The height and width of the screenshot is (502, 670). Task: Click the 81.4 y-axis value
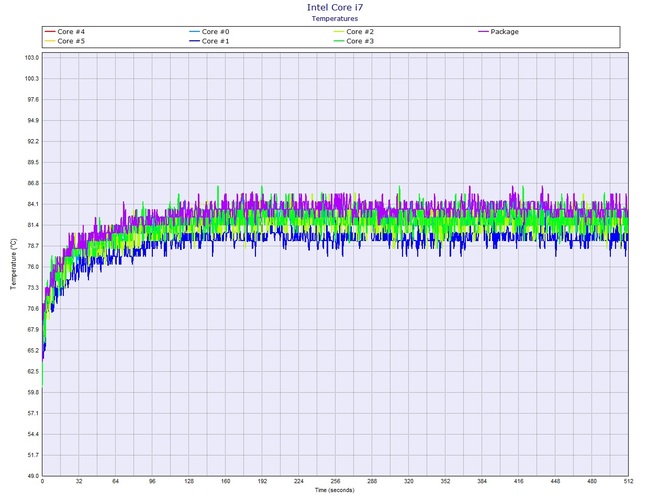click(x=33, y=225)
